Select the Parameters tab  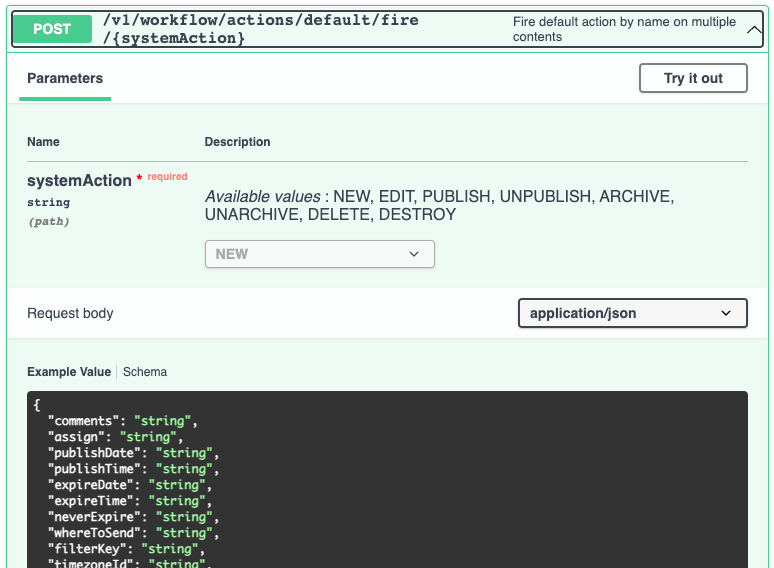click(x=65, y=78)
